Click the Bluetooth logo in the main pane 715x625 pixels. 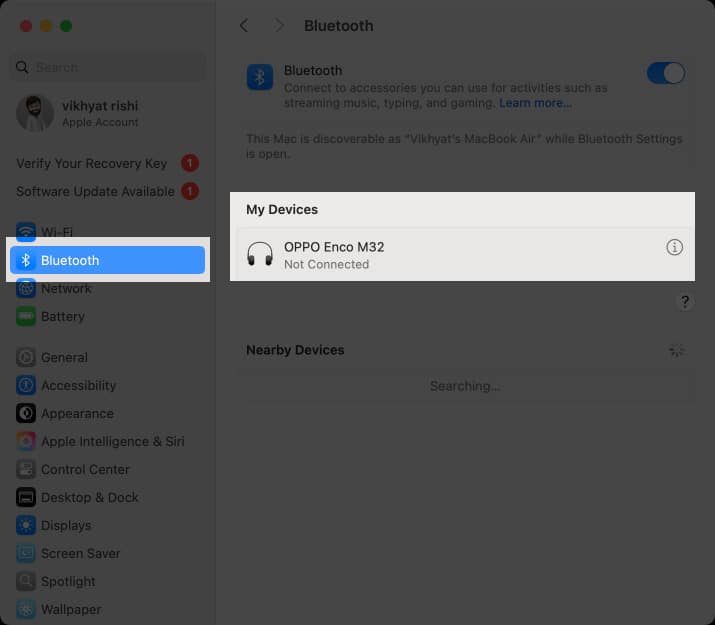pos(260,77)
